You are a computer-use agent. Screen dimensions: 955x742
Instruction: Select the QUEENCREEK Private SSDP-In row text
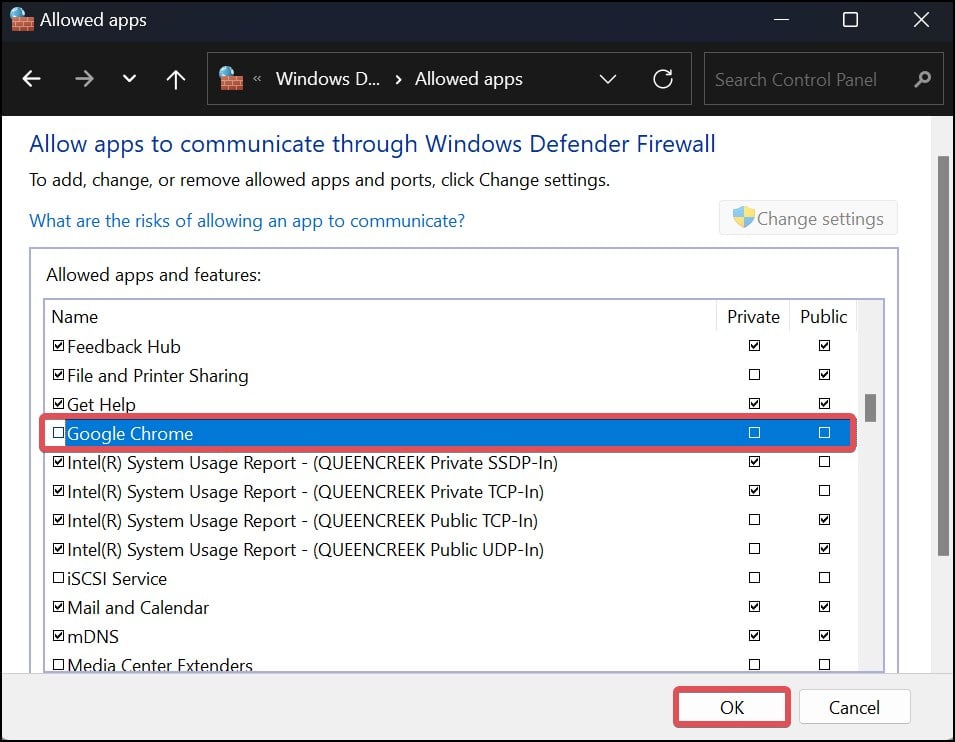[x=312, y=463]
